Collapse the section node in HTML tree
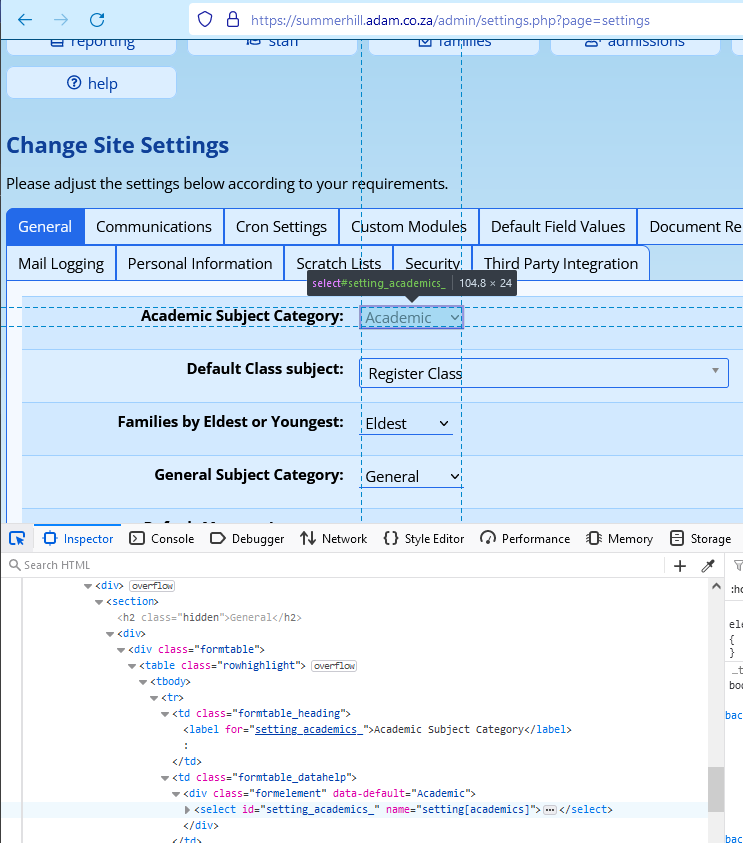Screen dimensions: 743x843 pyautogui.click(x=99, y=602)
